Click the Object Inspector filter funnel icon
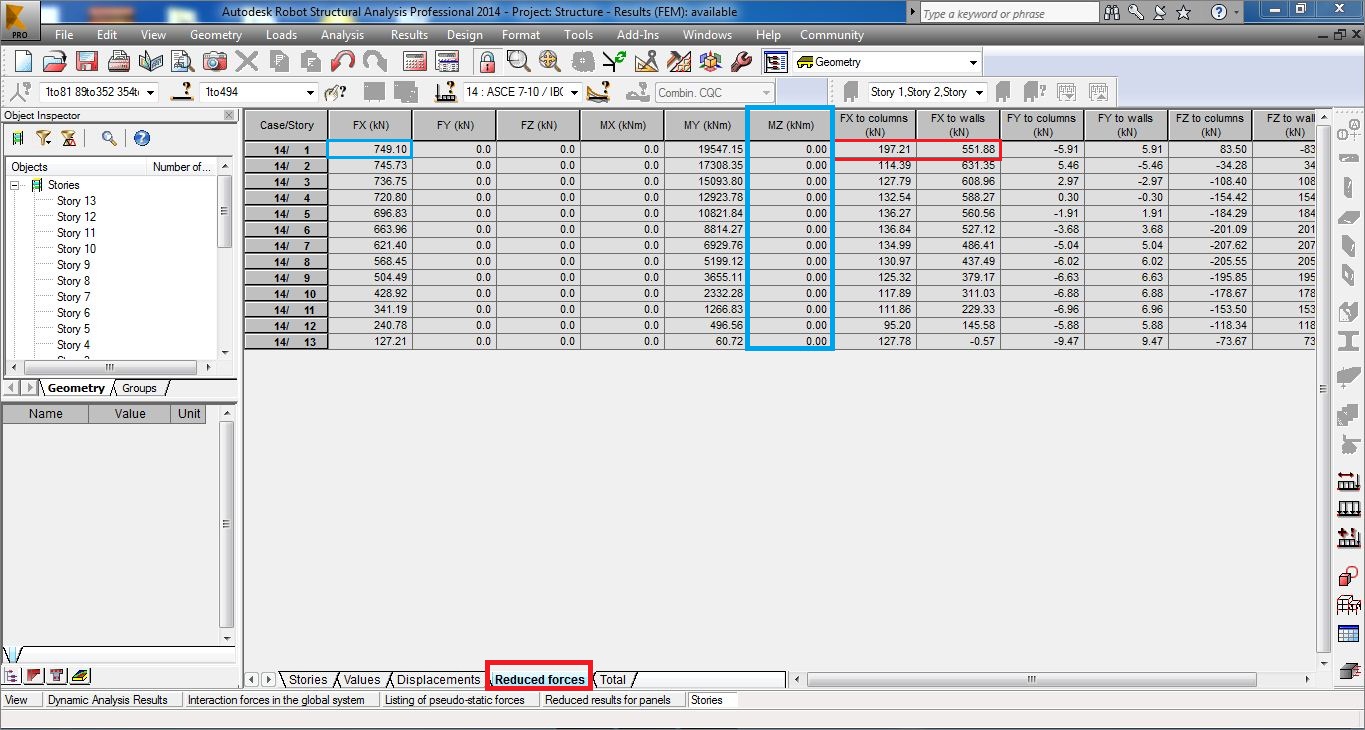The width and height of the screenshot is (1365, 730). [44, 138]
